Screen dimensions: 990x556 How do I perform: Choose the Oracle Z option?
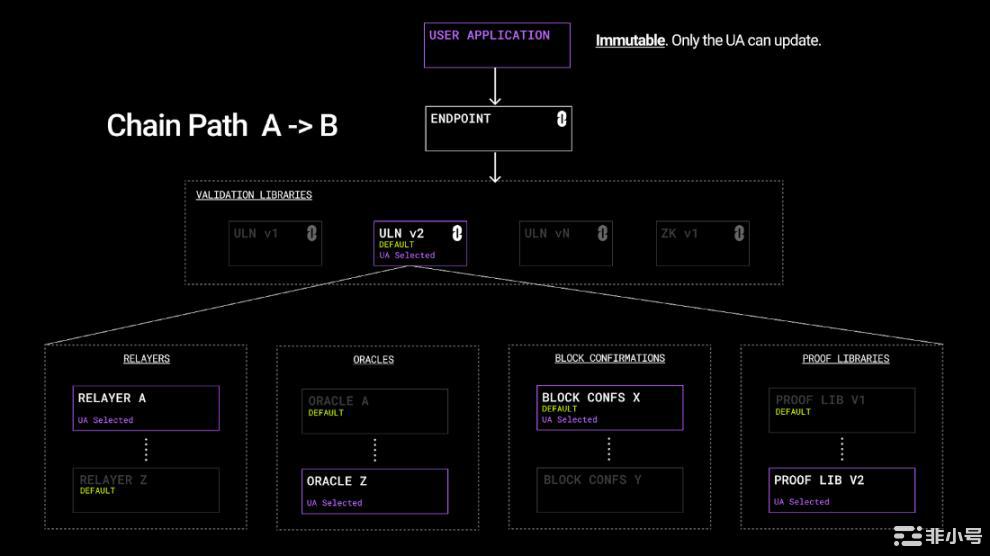coord(374,491)
